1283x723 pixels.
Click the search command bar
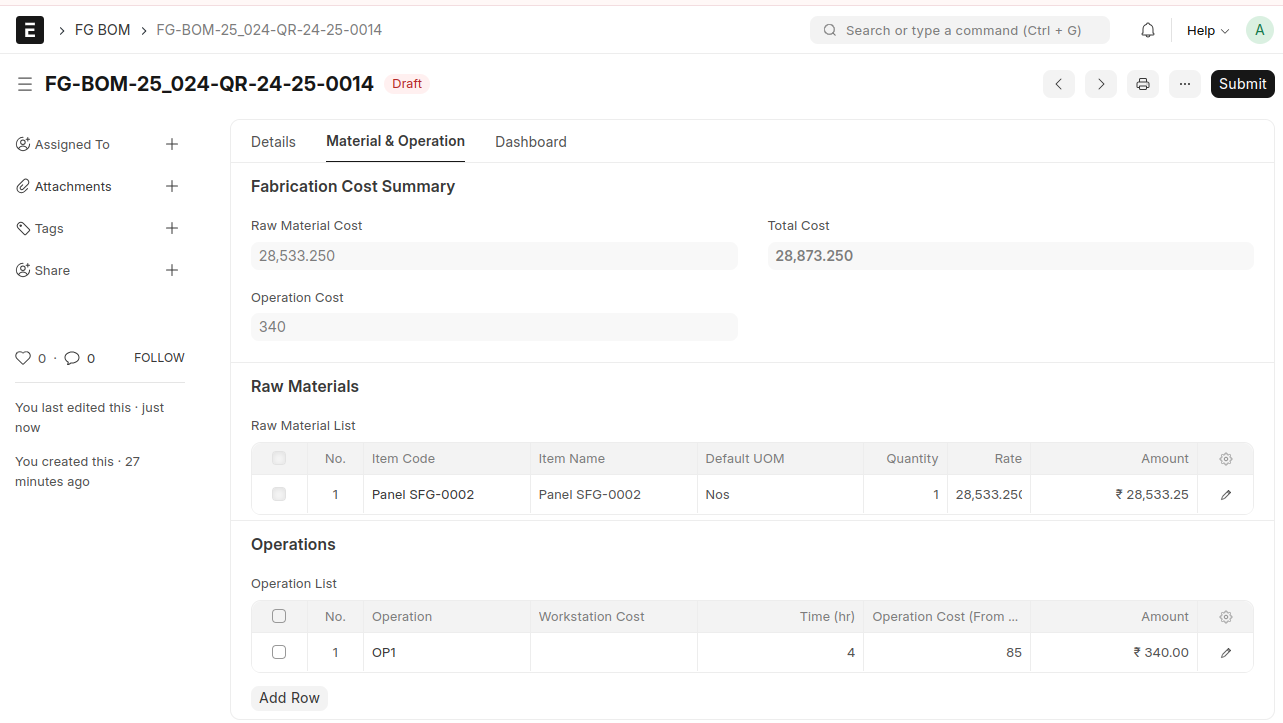click(959, 31)
